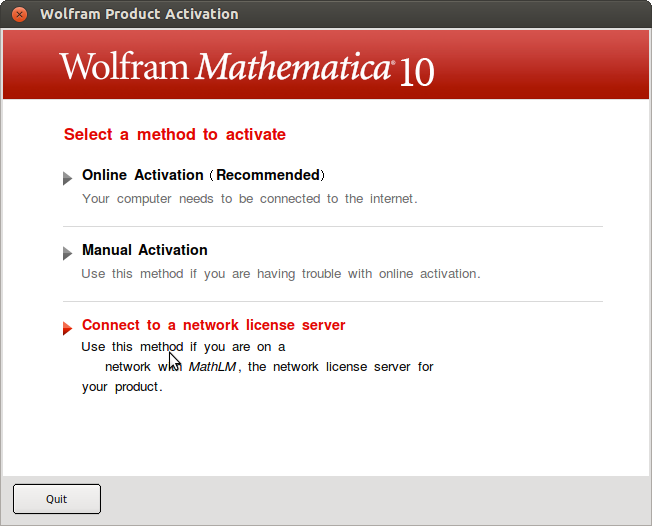The width and height of the screenshot is (652, 526).
Task: Select Connect to a network license server
Action: click(213, 325)
